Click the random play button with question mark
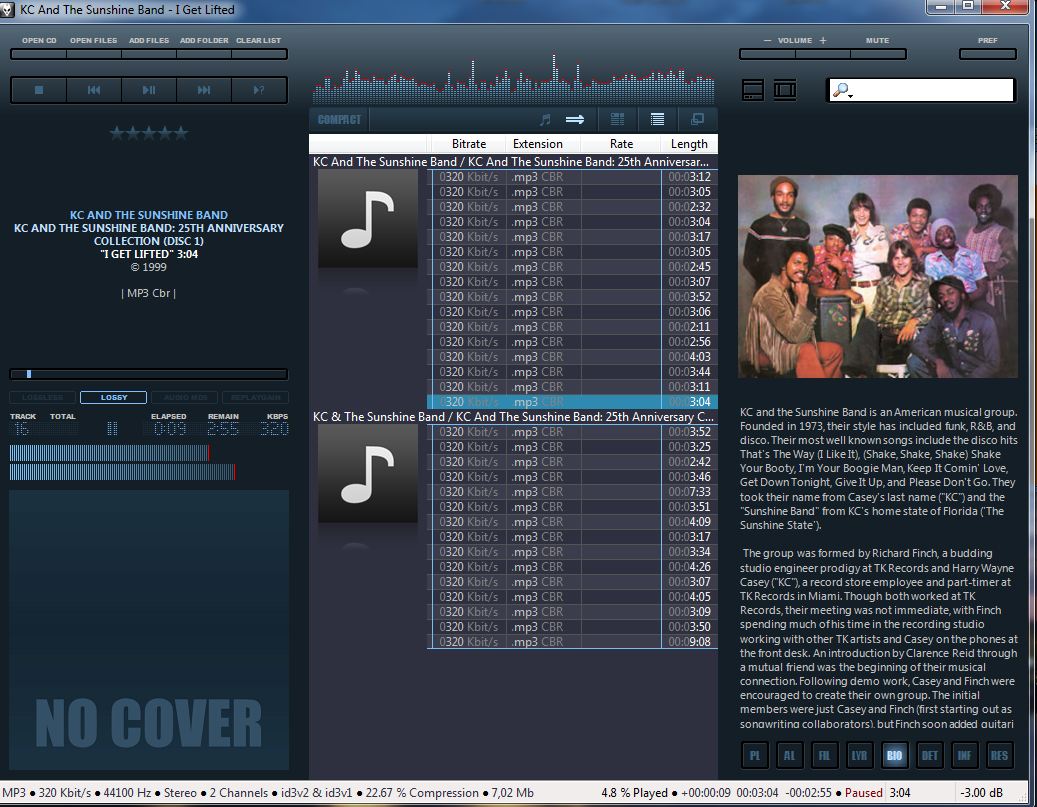The image size is (1037, 807). pyautogui.click(x=259, y=90)
